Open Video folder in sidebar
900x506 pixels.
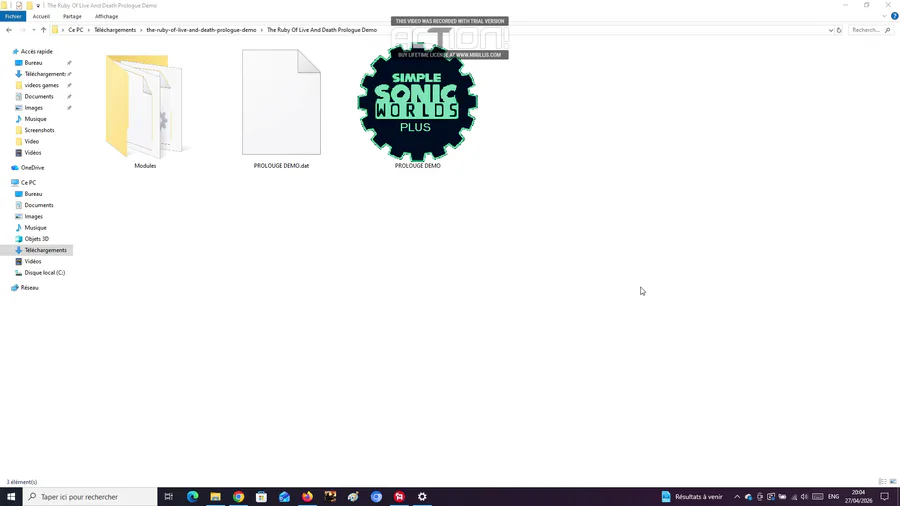click(32, 141)
